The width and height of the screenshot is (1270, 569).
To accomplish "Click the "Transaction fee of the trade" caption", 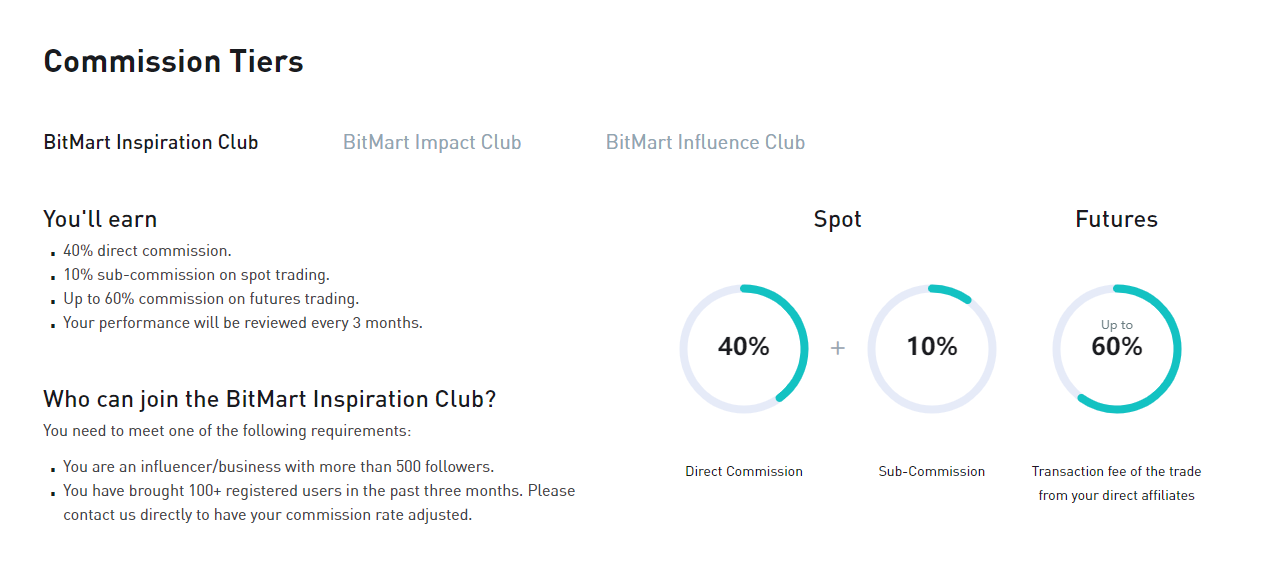I will click(x=1116, y=471).
